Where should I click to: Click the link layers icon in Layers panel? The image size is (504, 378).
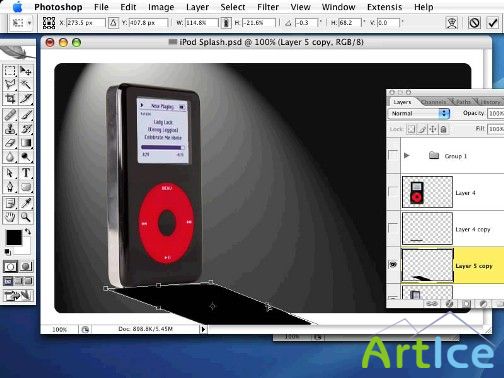tap(432, 303)
